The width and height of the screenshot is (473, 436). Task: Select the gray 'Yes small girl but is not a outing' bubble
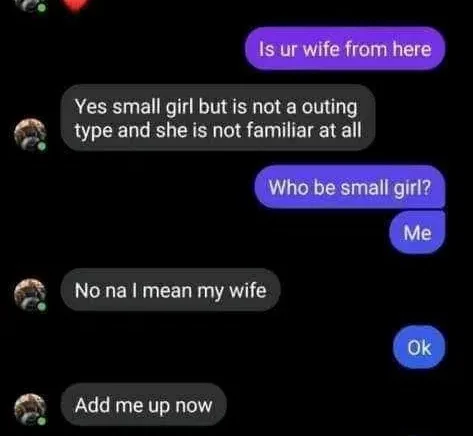(218, 118)
